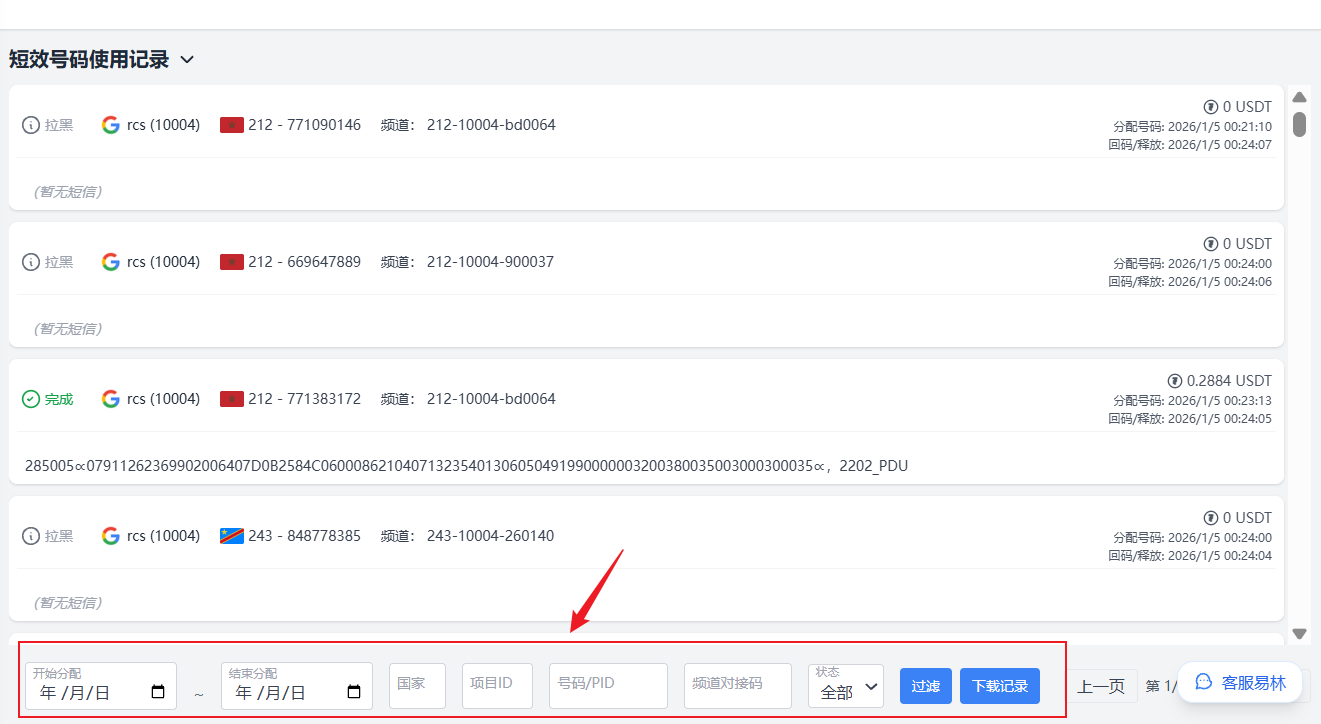Click the 拉黑 info icon in the first record
The image size is (1321, 724).
pyautogui.click(x=31, y=125)
